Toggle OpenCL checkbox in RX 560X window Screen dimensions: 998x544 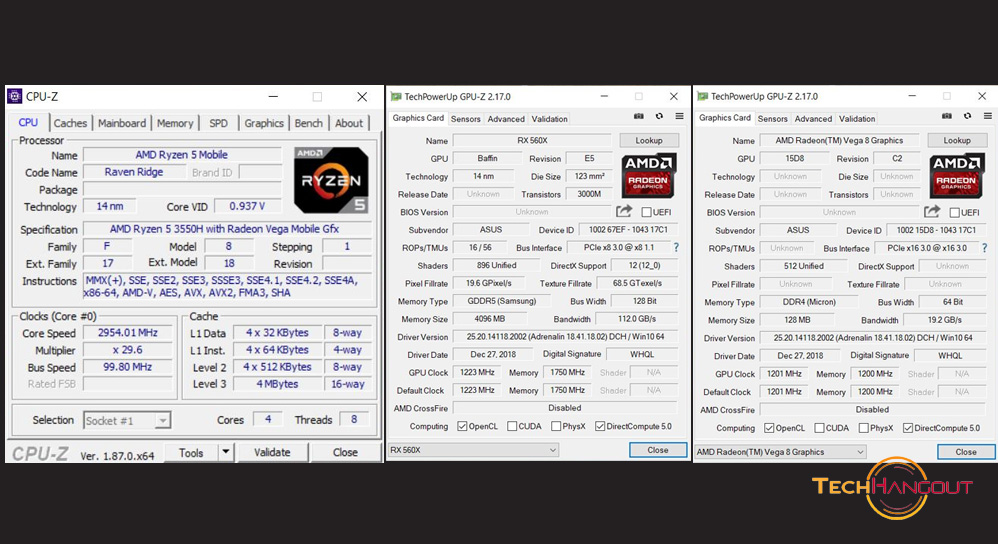[462, 426]
